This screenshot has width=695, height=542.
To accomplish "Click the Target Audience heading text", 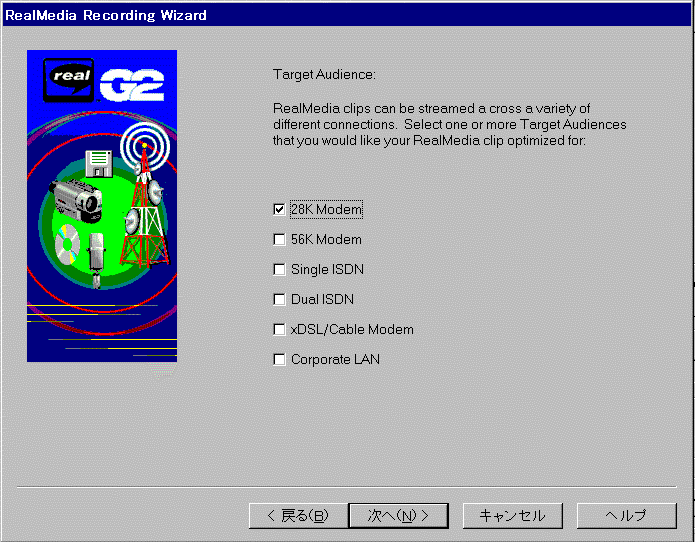I will pyautogui.click(x=324, y=74).
